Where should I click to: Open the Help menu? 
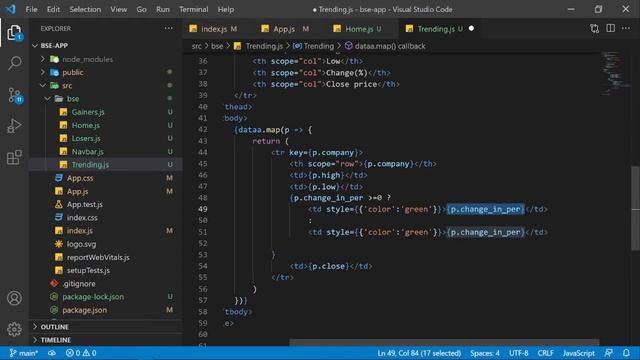[x=226, y=9]
